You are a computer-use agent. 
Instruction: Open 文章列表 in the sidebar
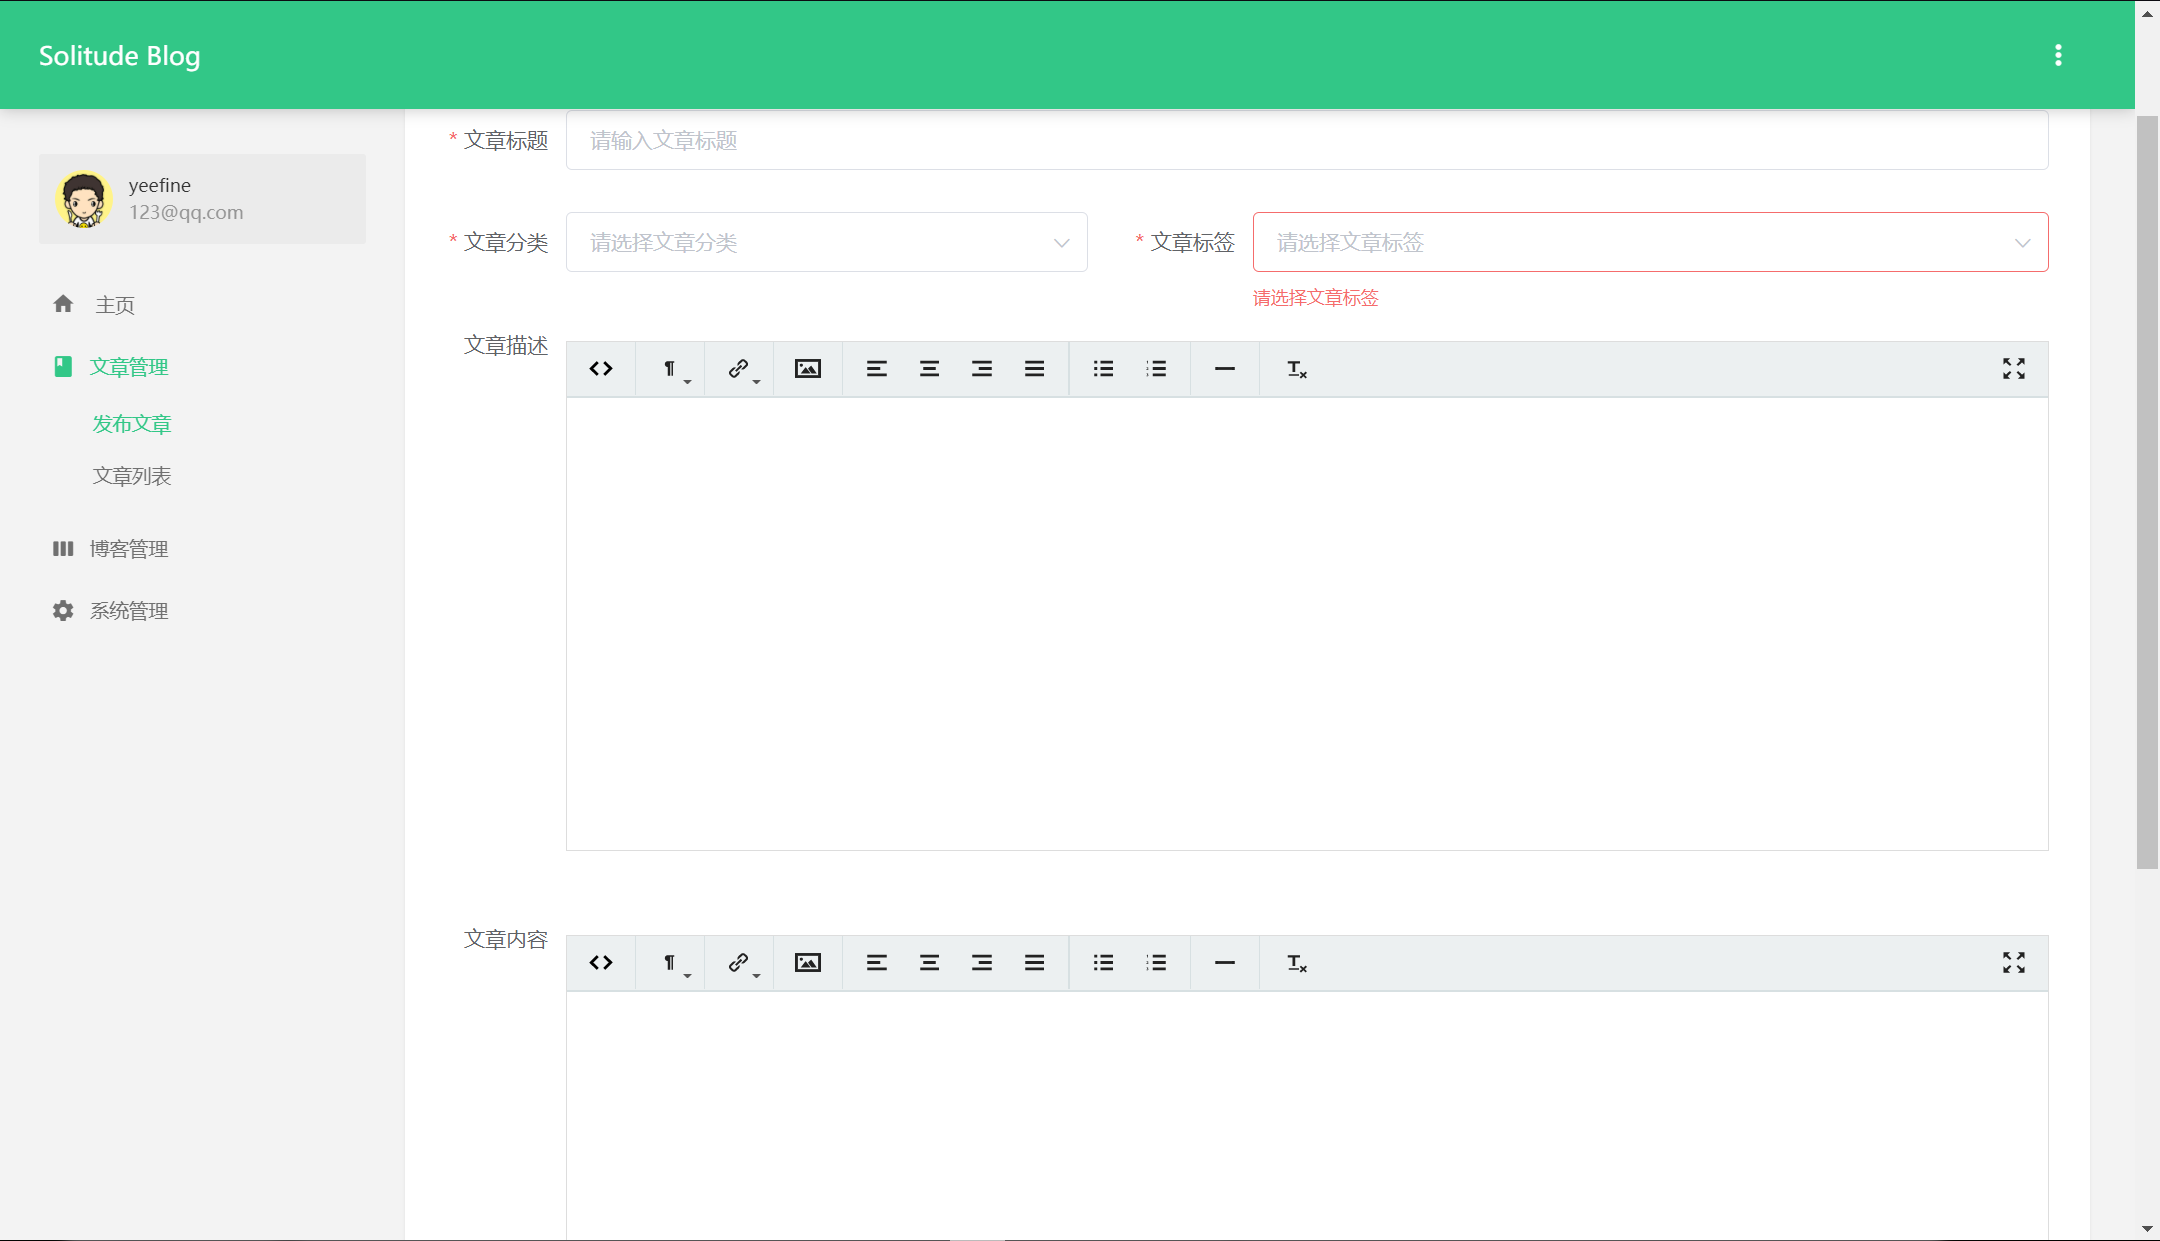point(132,476)
